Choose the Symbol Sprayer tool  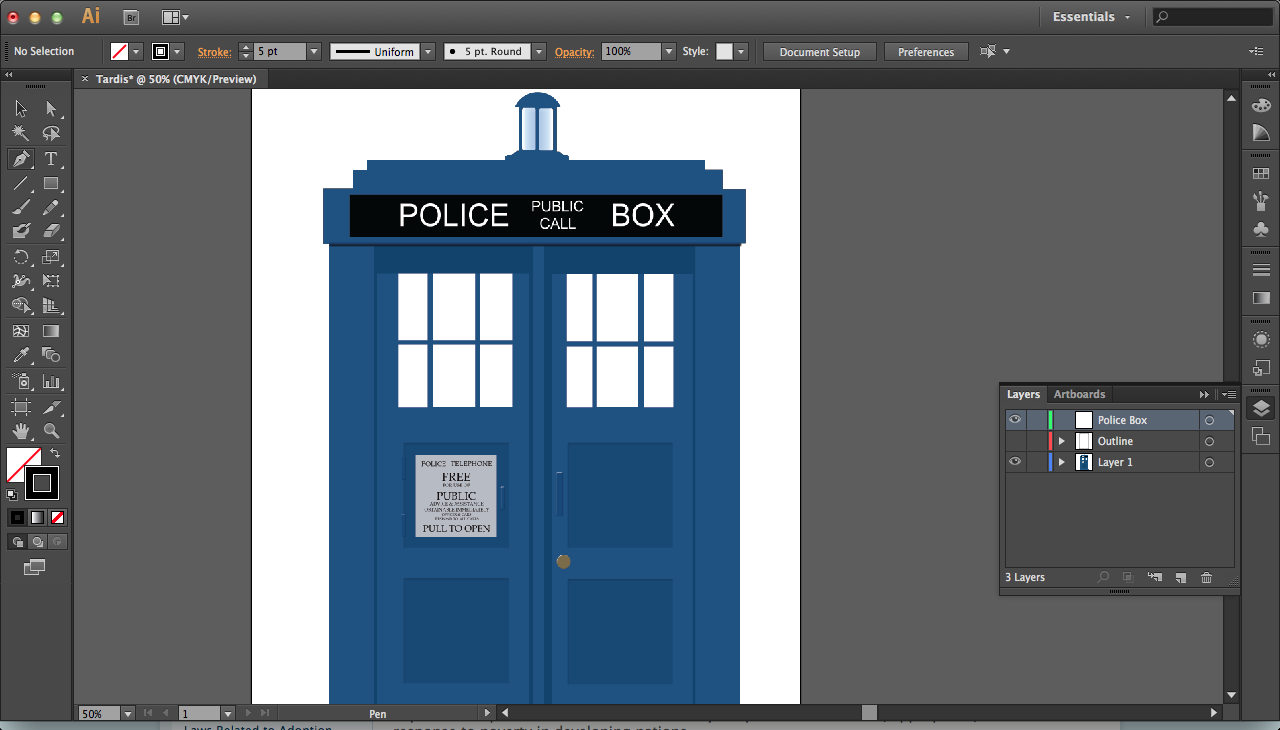(x=21, y=381)
